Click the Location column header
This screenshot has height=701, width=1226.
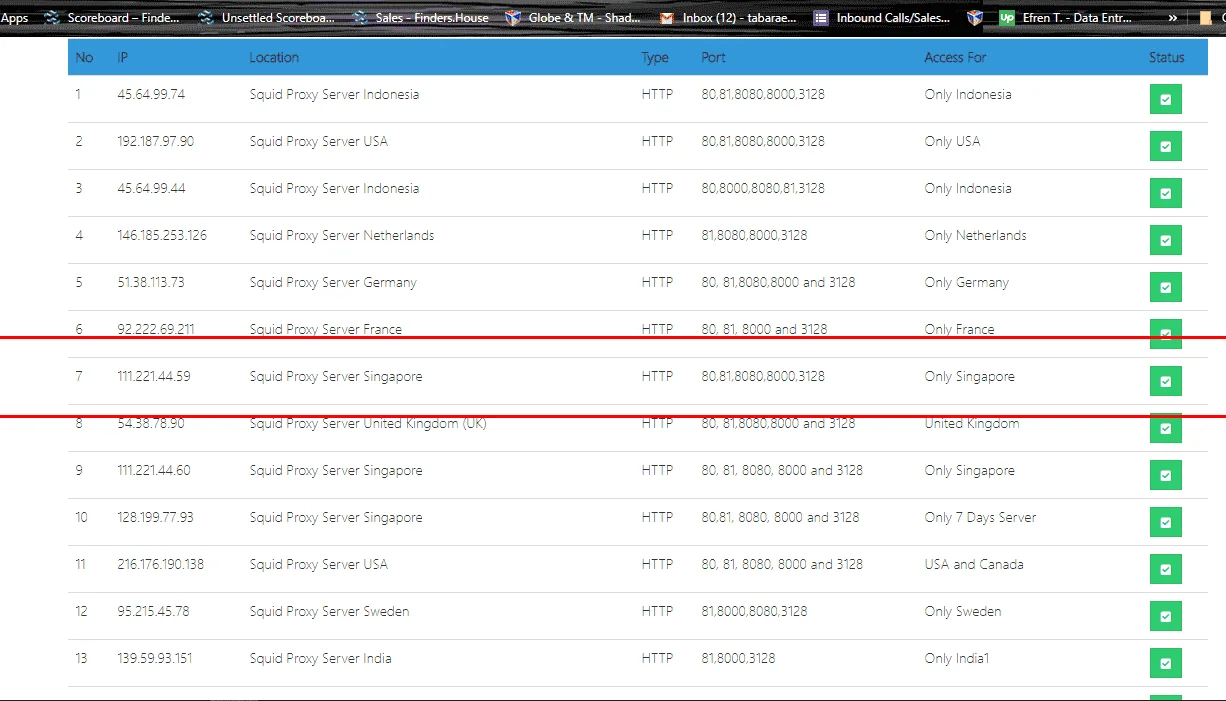pyautogui.click(x=274, y=57)
